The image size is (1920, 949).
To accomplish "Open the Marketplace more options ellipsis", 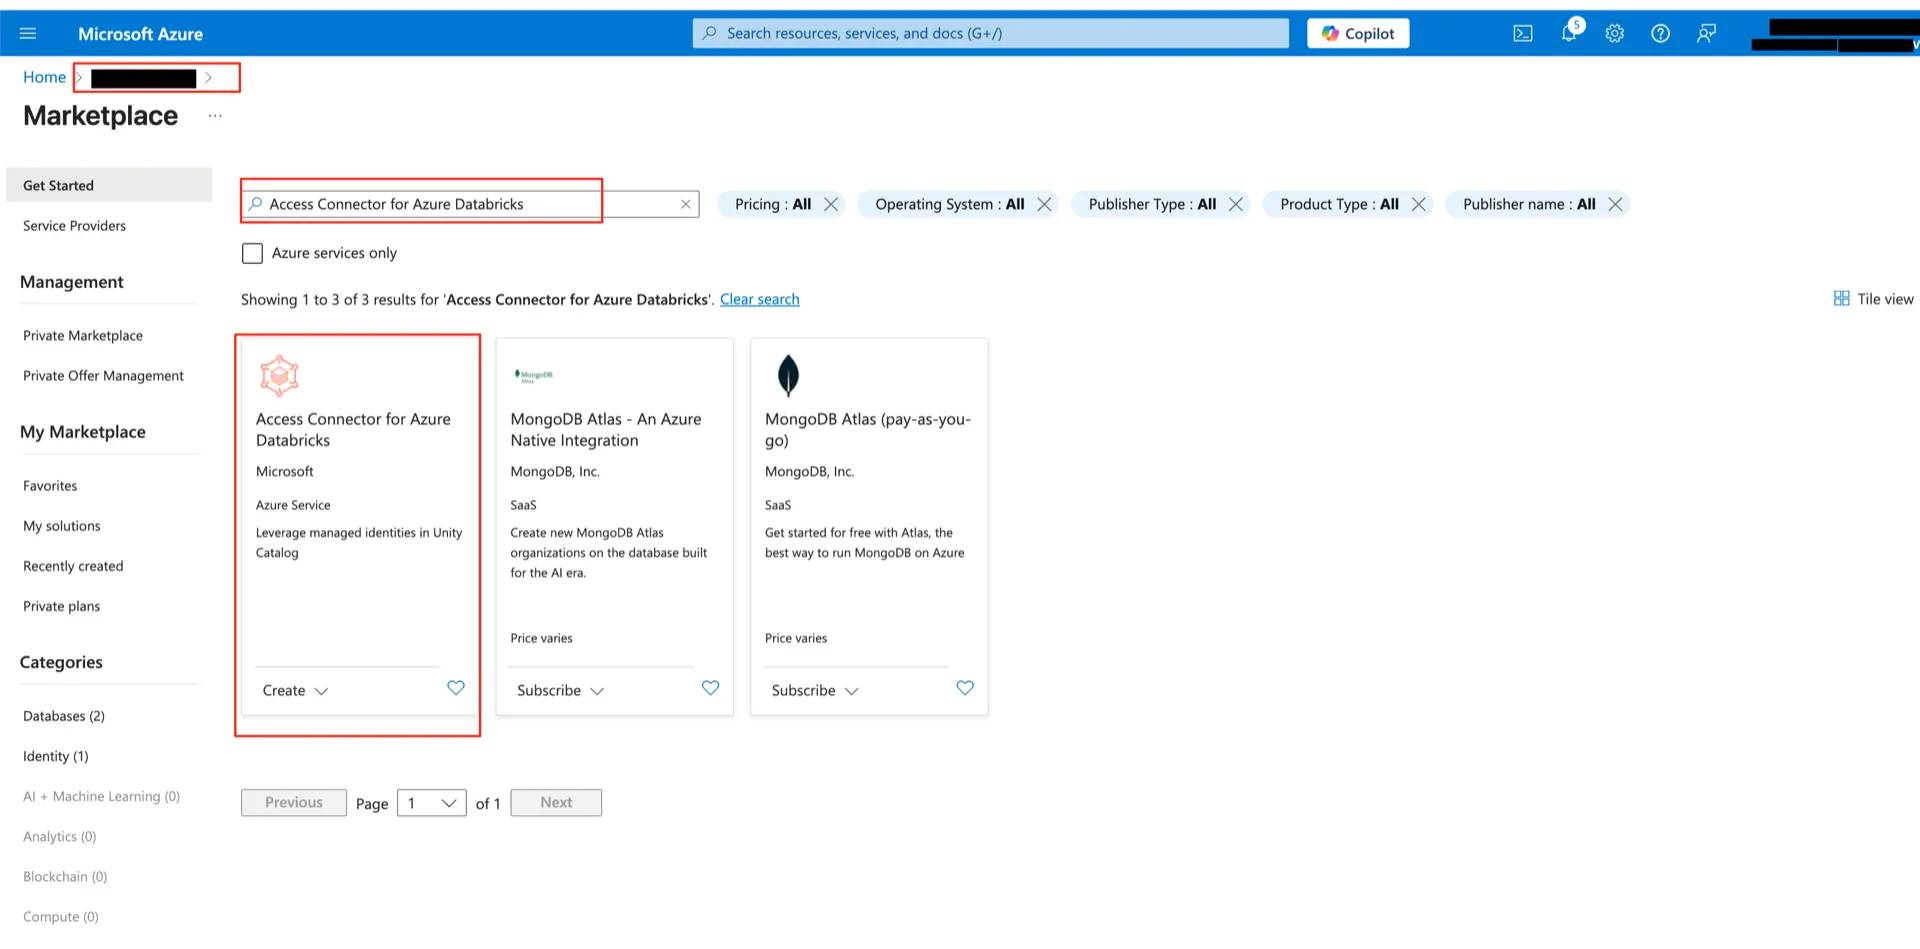I will 215,116.
